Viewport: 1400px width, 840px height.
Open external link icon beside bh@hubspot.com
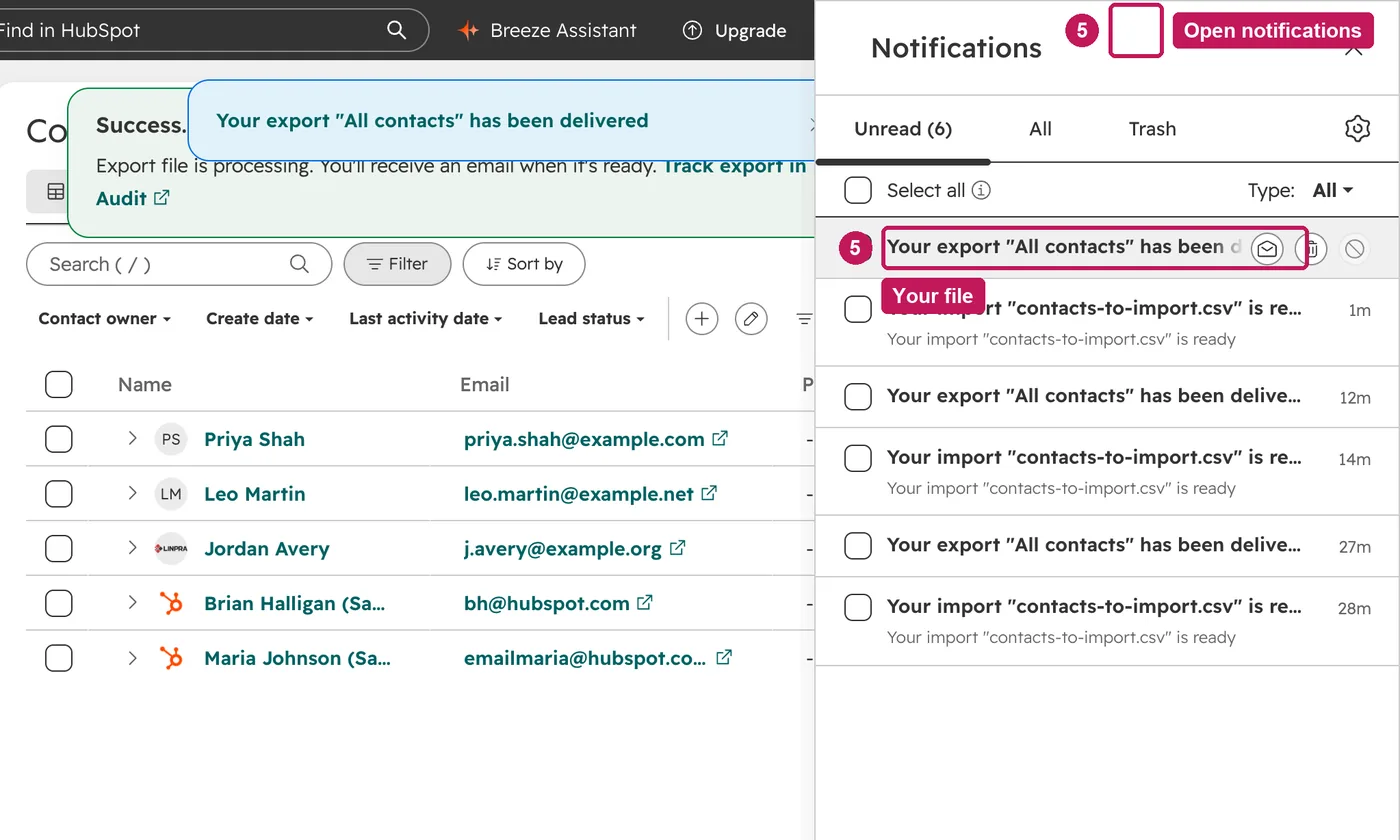(645, 603)
